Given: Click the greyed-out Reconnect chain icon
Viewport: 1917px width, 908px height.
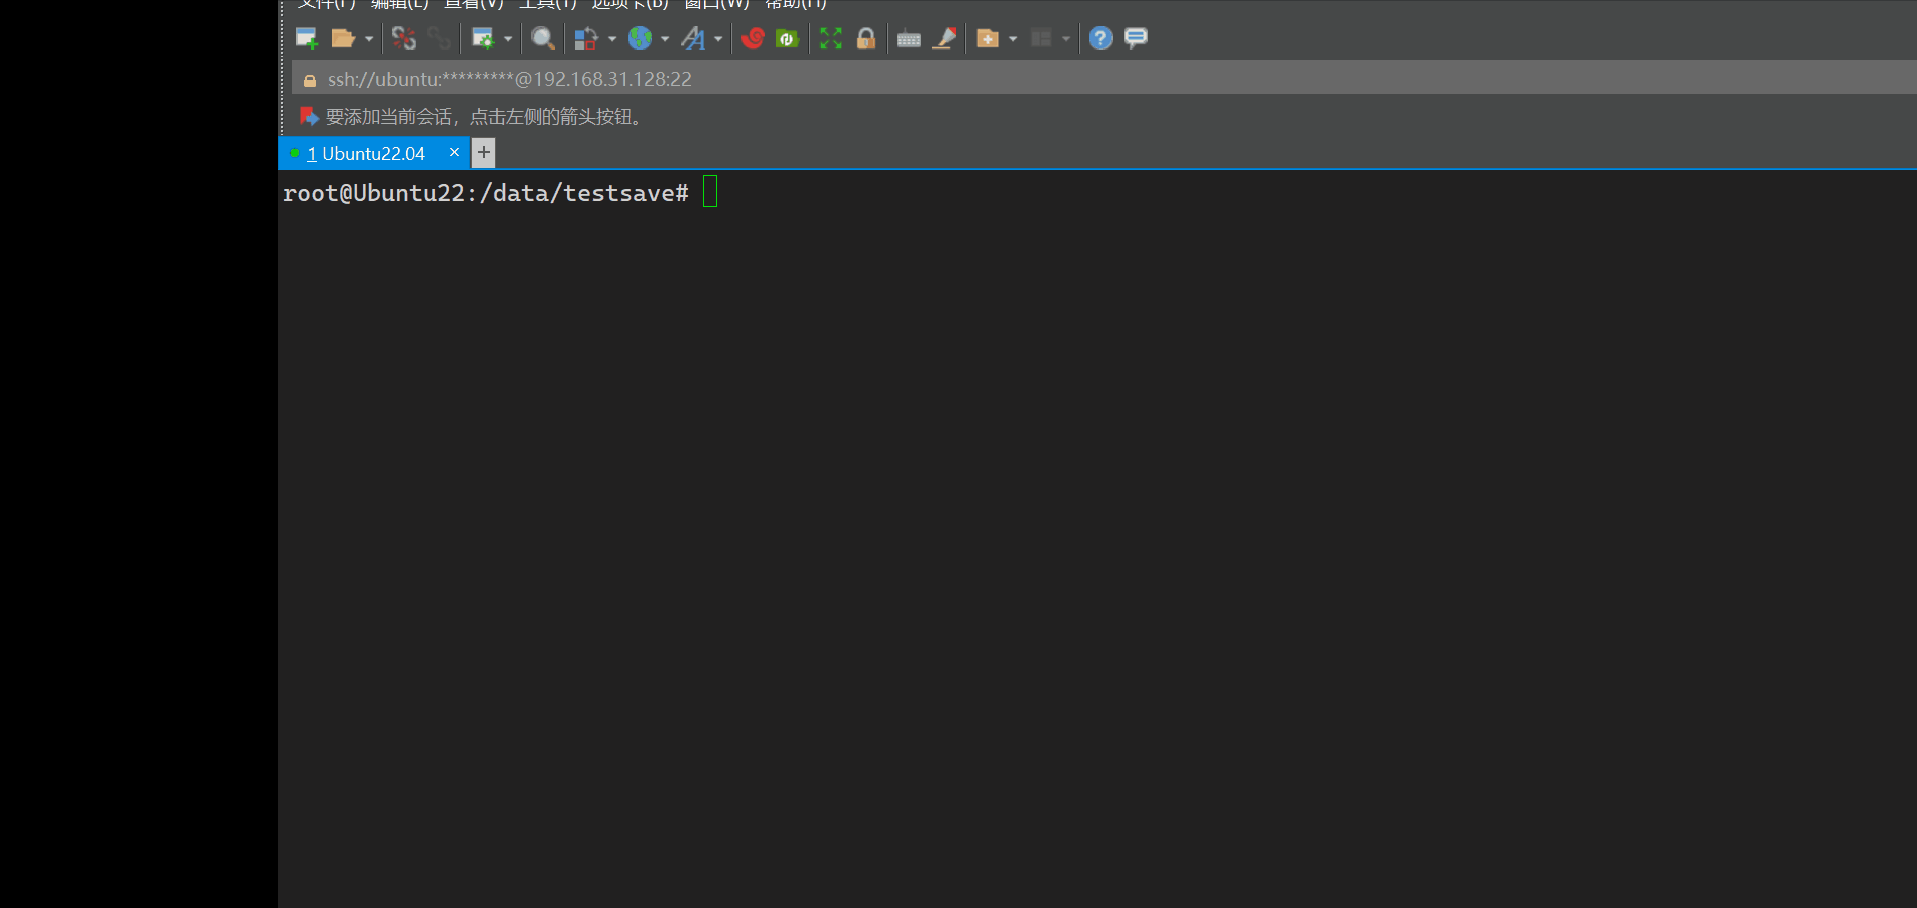Looking at the screenshot, I should pos(439,39).
